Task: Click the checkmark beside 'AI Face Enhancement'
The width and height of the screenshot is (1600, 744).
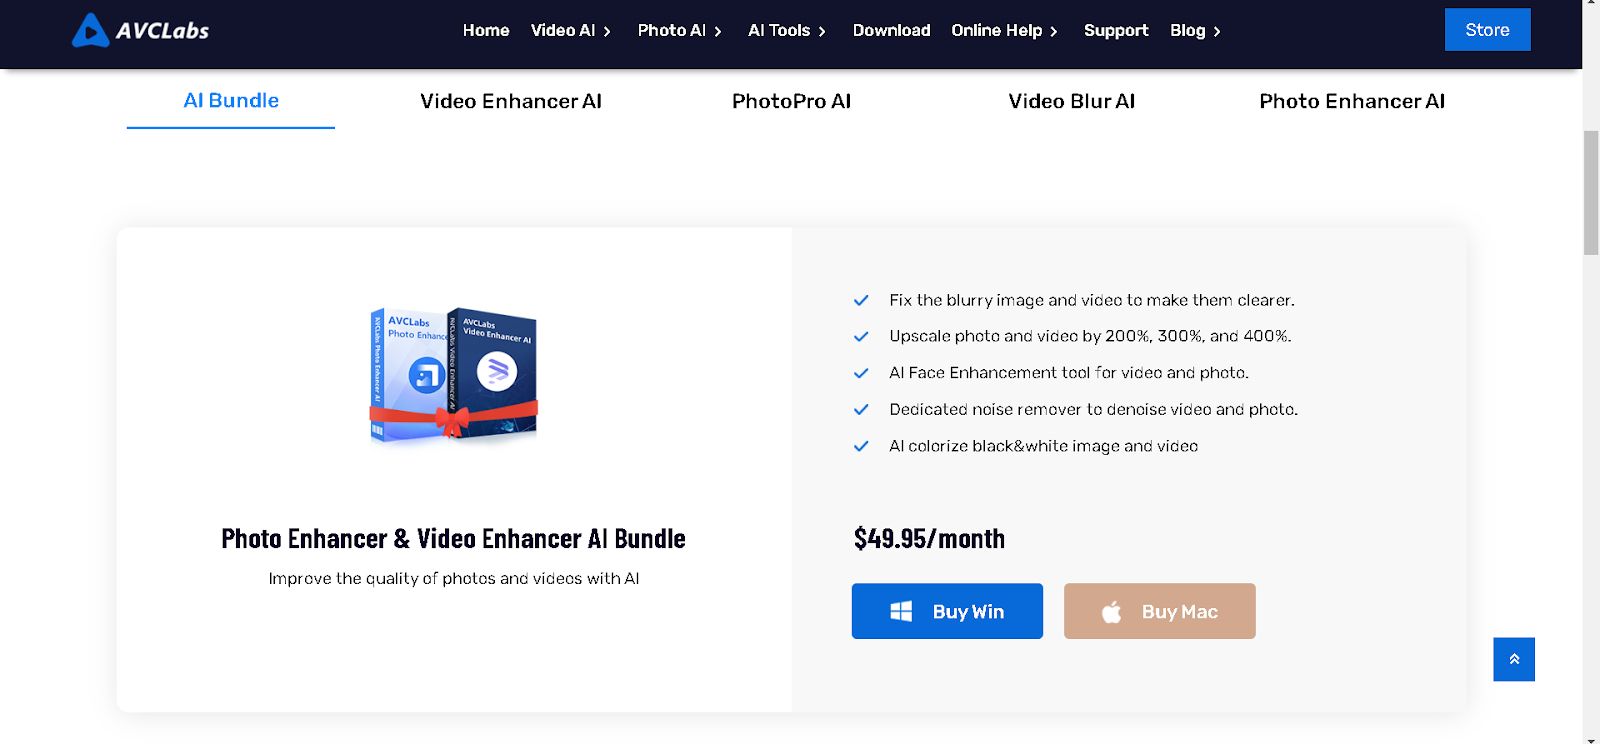Action: pyautogui.click(x=861, y=373)
